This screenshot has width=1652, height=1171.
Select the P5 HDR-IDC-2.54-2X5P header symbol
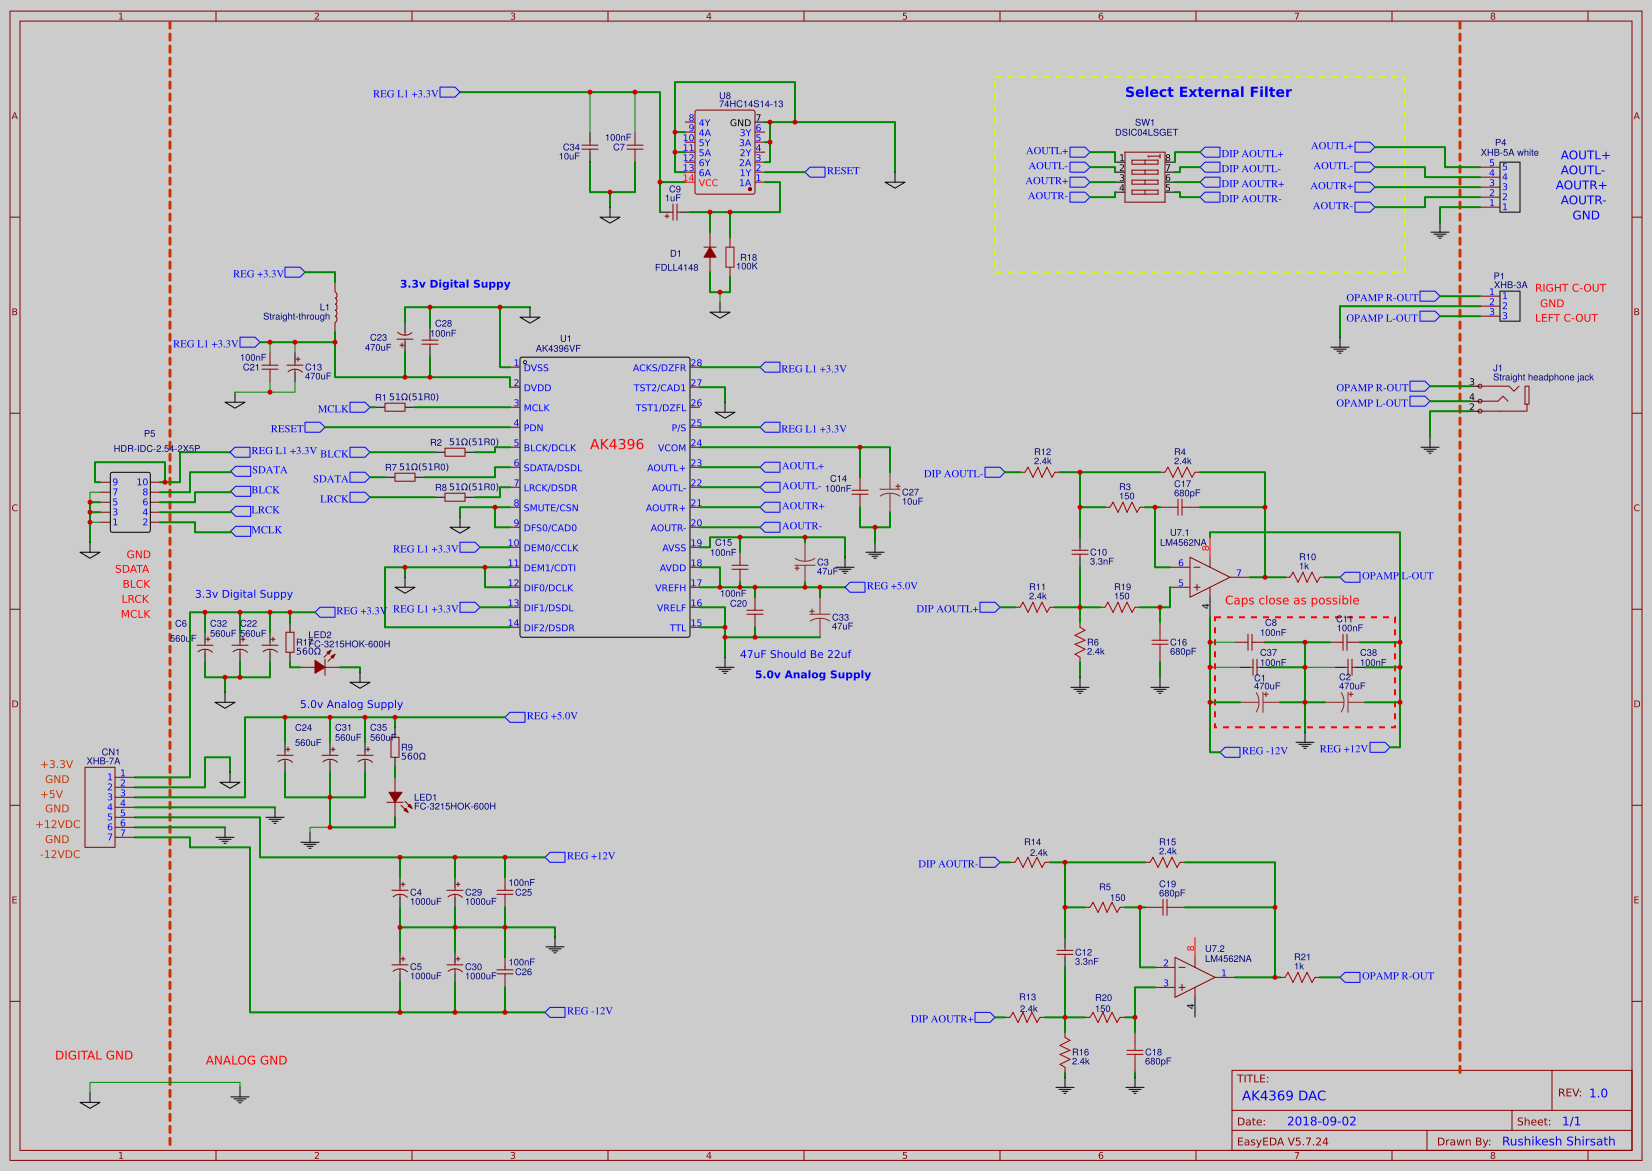pyautogui.click(x=130, y=502)
